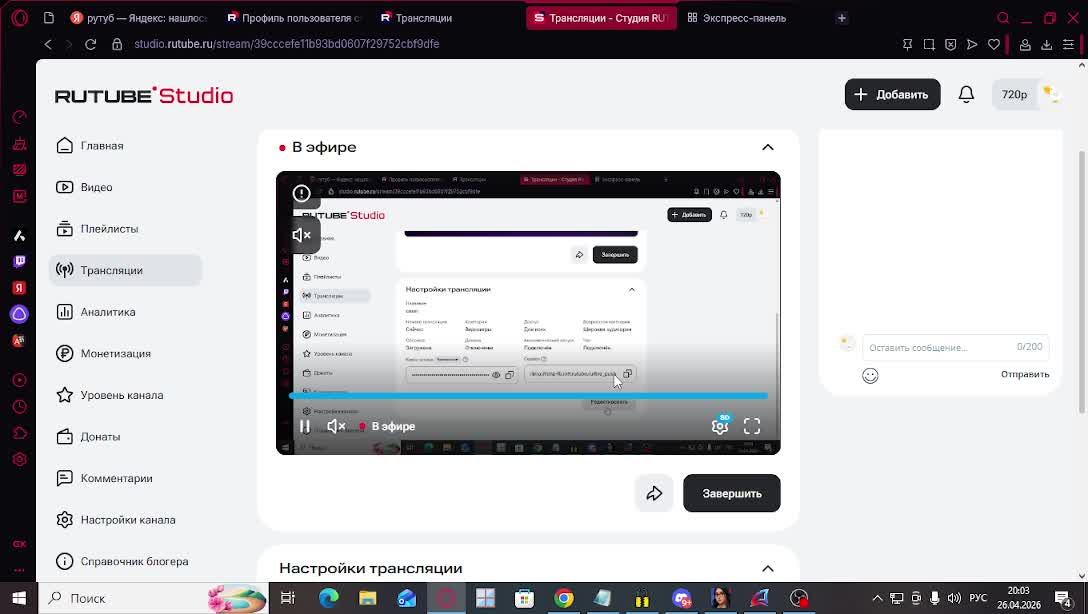
Task: Click the Opera send flow arrow icon
Action: click(972, 44)
